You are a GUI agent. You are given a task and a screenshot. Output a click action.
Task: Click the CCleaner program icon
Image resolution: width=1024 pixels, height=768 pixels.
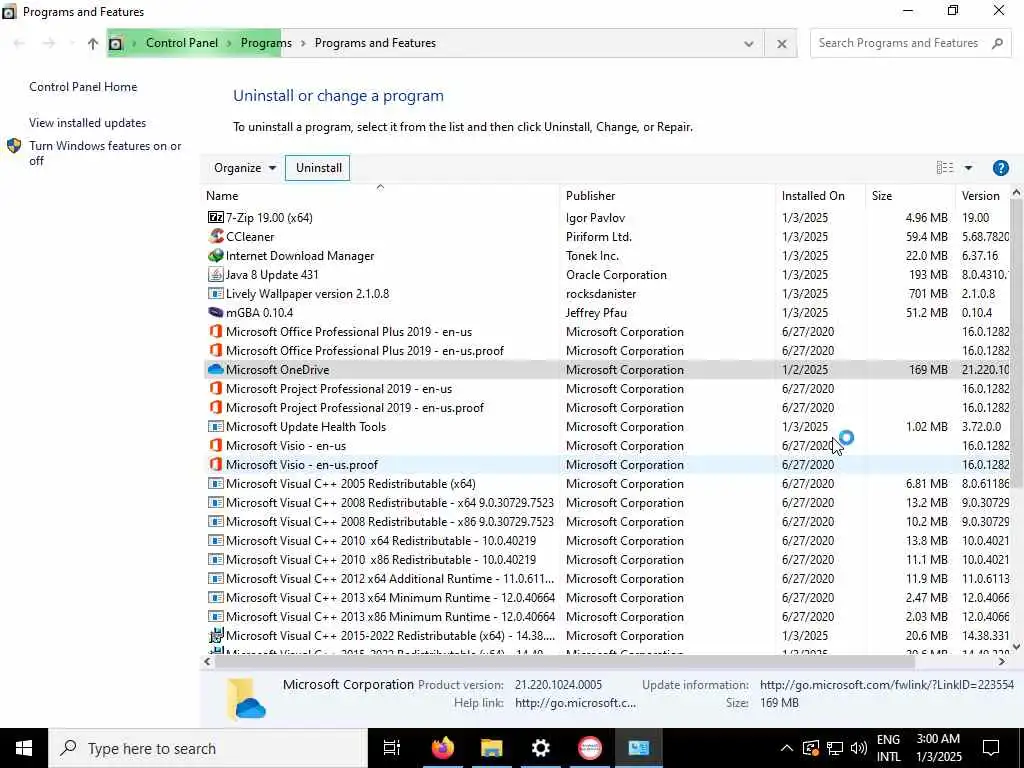216,236
